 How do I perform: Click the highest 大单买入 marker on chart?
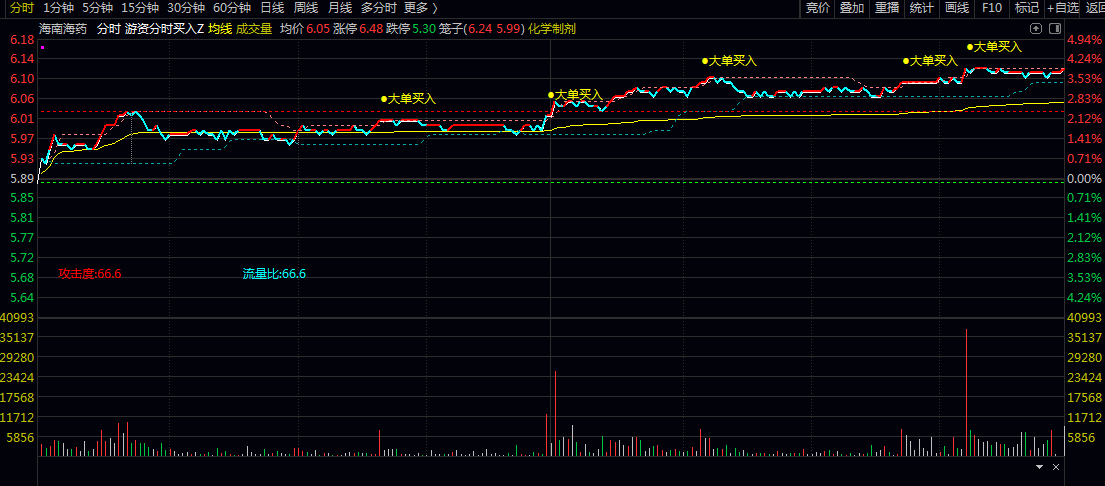pos(994,46)
